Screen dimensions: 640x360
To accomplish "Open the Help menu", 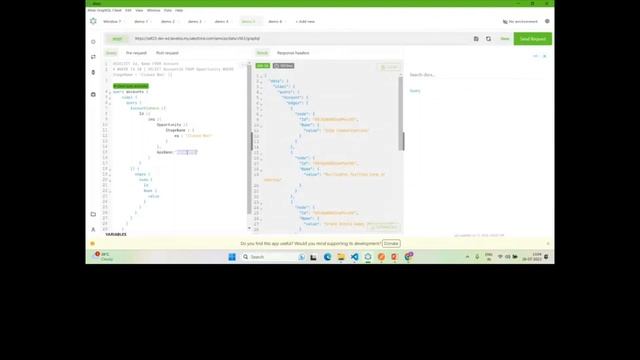I will (179, 10).
